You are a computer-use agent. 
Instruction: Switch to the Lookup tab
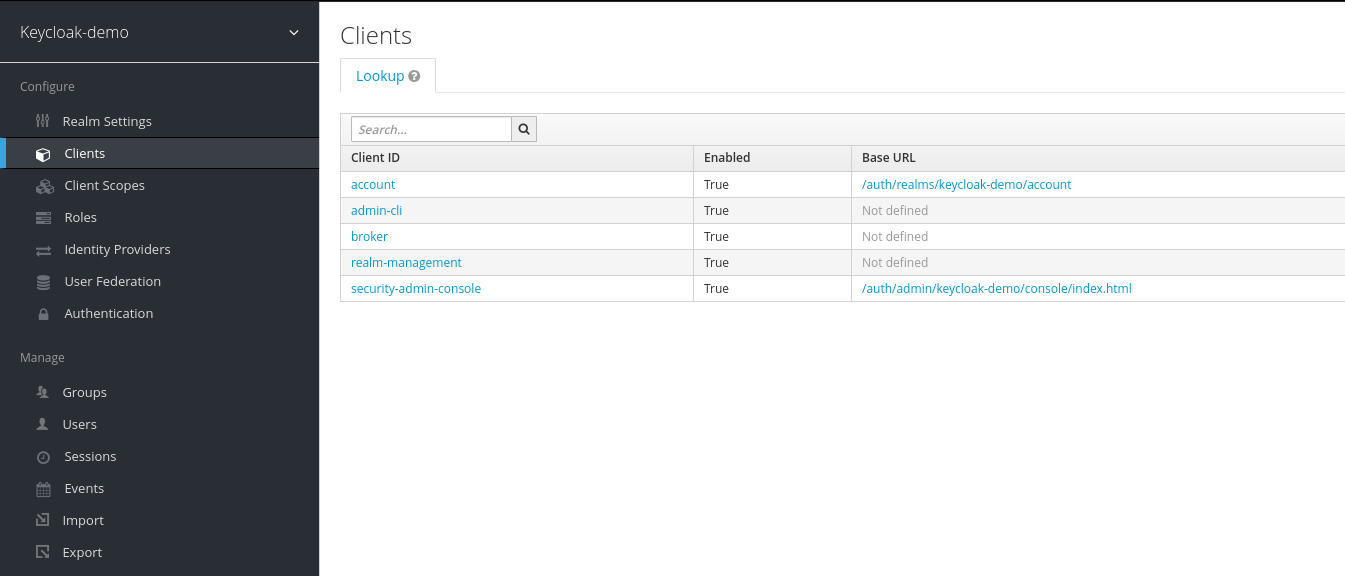[388, 76]
